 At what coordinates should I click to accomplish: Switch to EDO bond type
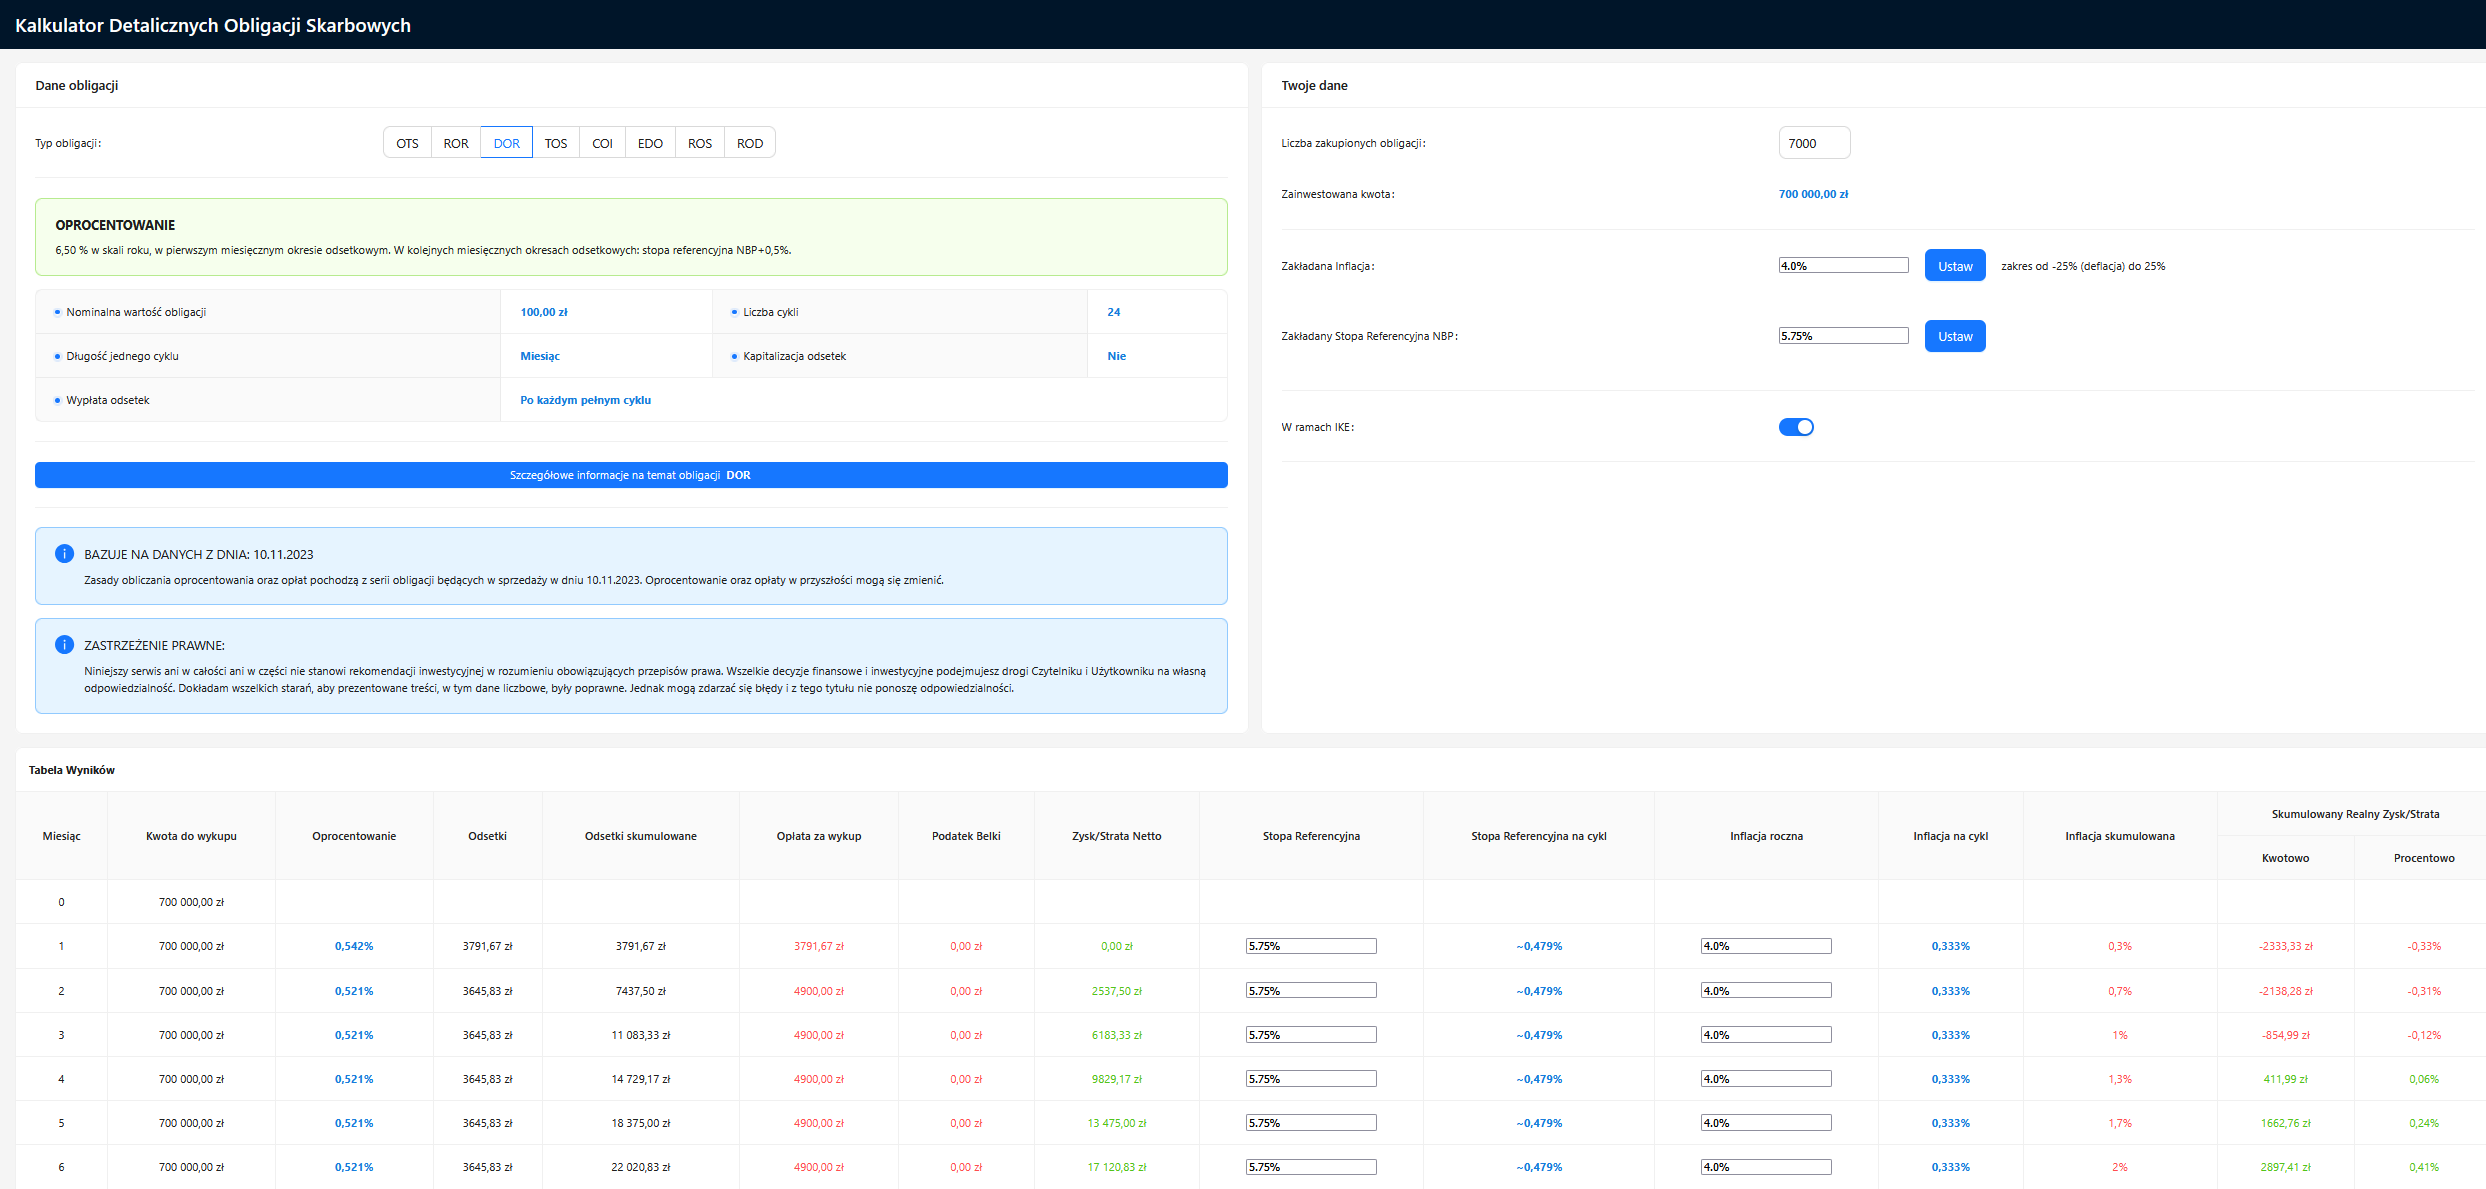tap(650, 143)
